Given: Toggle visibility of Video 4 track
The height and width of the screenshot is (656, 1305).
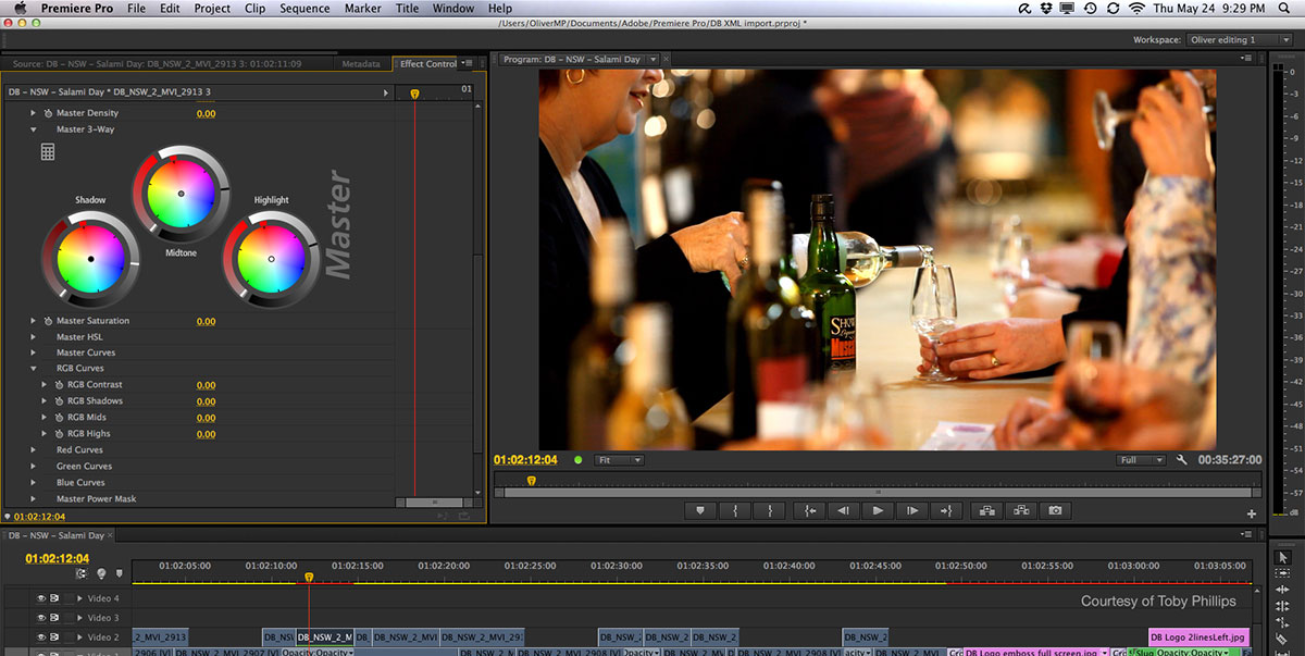Looking at the screenshot, I should pos(42,598).
